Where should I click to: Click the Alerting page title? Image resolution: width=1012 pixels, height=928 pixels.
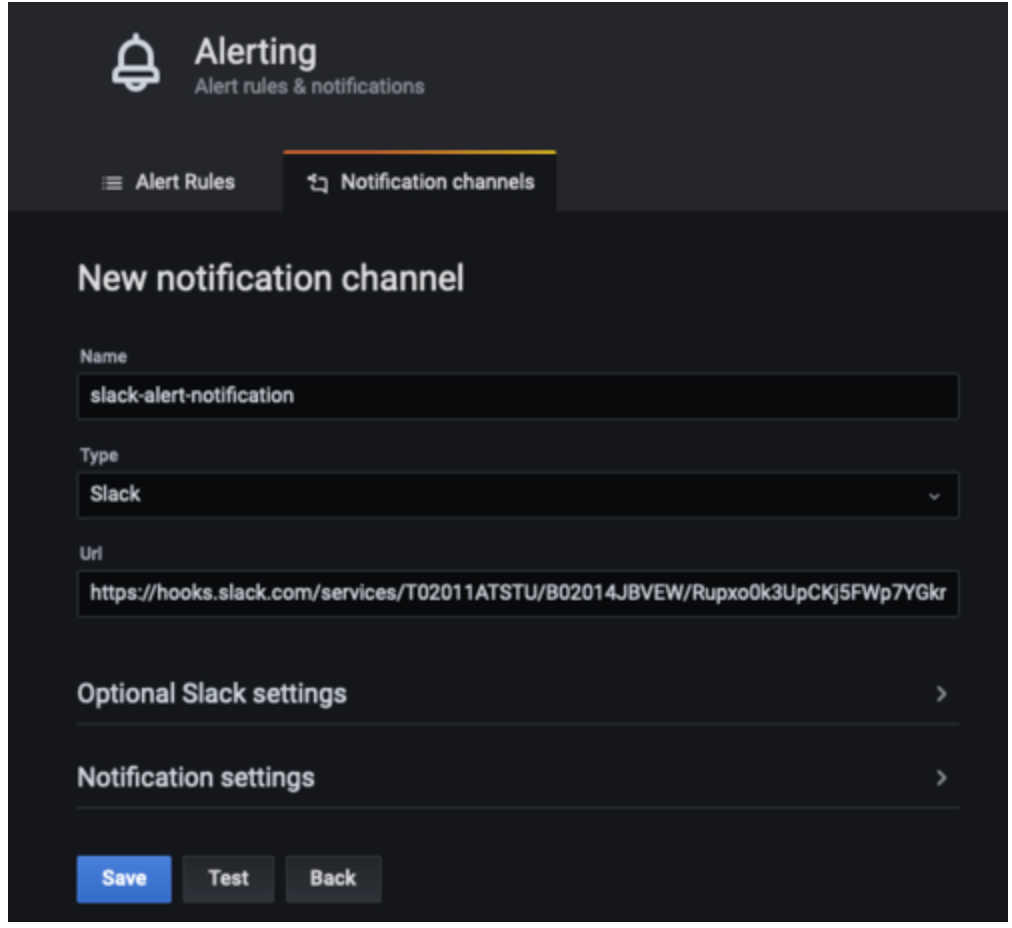click(x=256, y=52)
